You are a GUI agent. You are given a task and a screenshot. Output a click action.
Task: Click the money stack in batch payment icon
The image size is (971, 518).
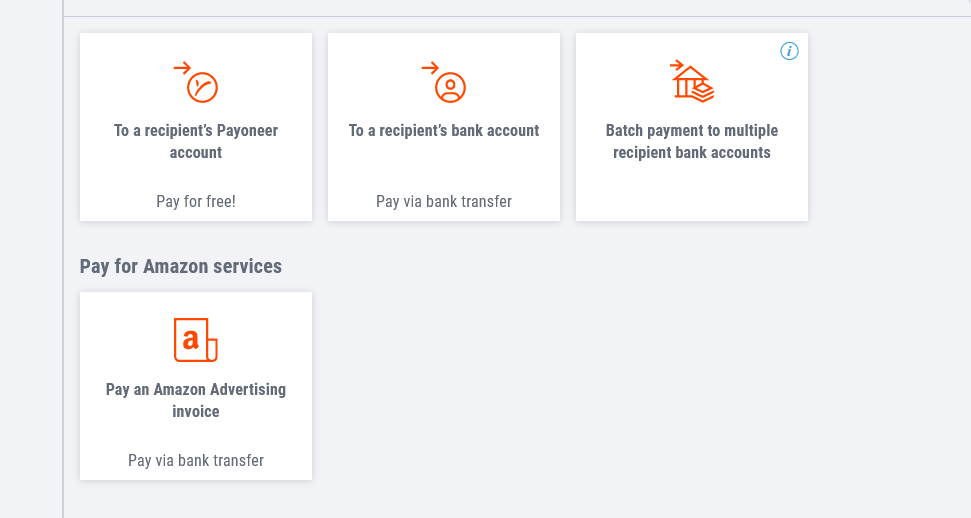tap(702, 92)
